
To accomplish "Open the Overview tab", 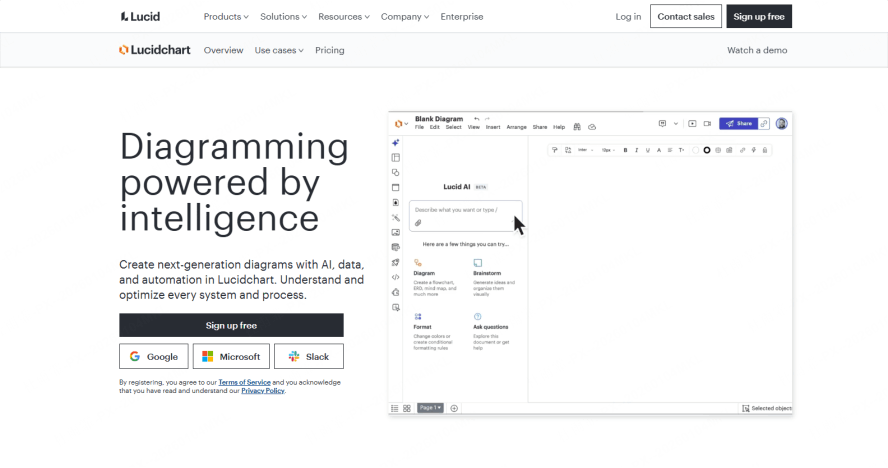I will (223, 50).
